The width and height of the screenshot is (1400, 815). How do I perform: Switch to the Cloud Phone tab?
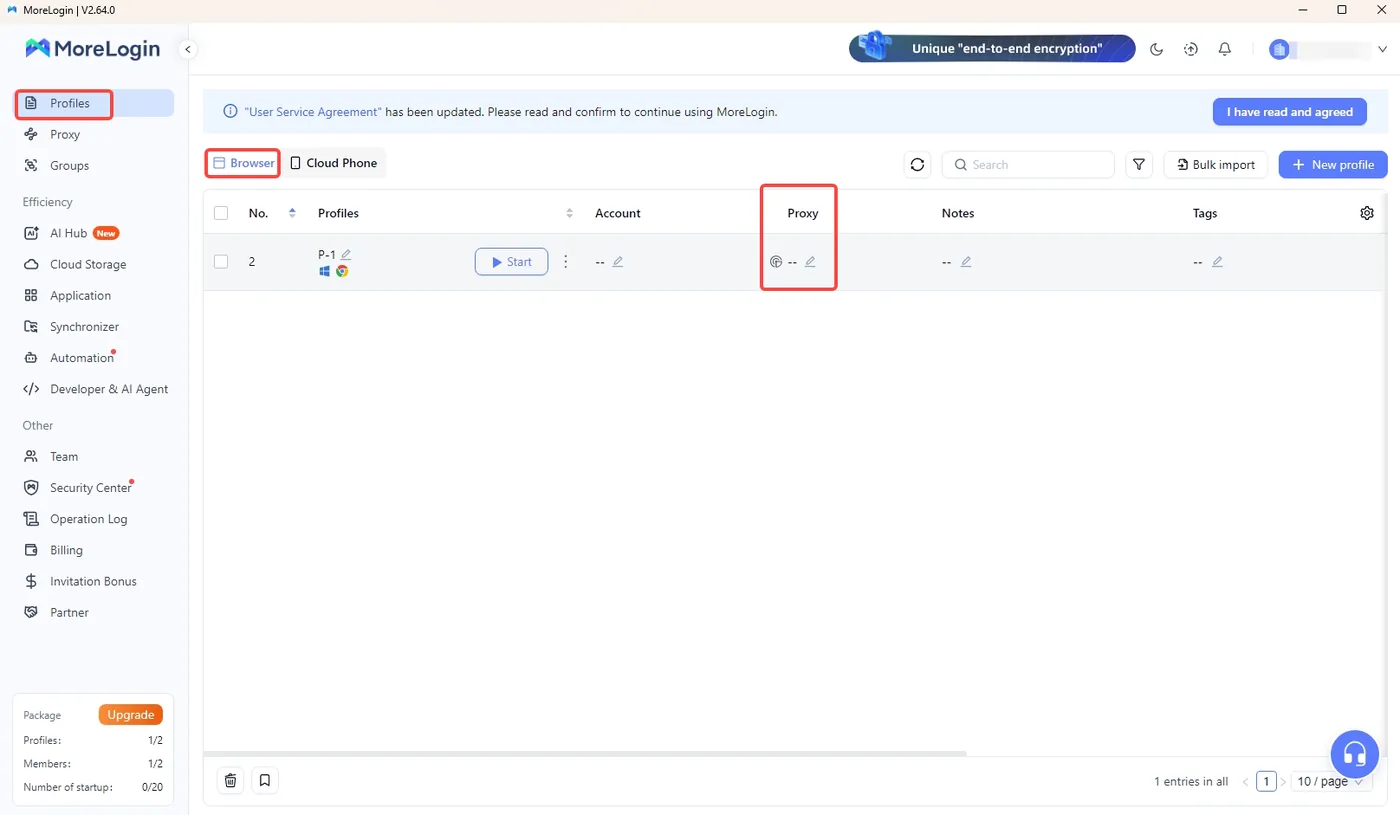(x=333, y=163)
